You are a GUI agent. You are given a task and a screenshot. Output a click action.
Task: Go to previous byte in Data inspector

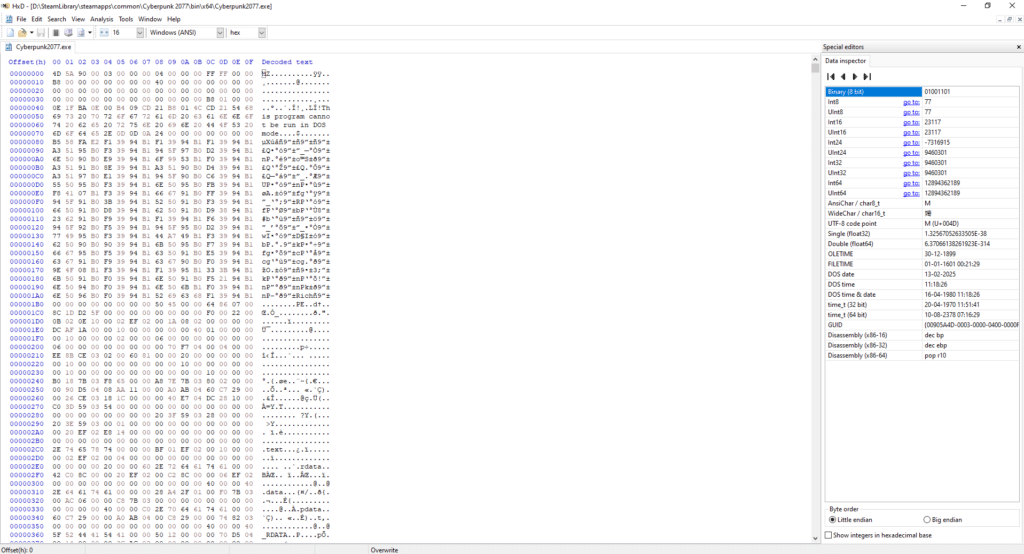click(842, 76)
